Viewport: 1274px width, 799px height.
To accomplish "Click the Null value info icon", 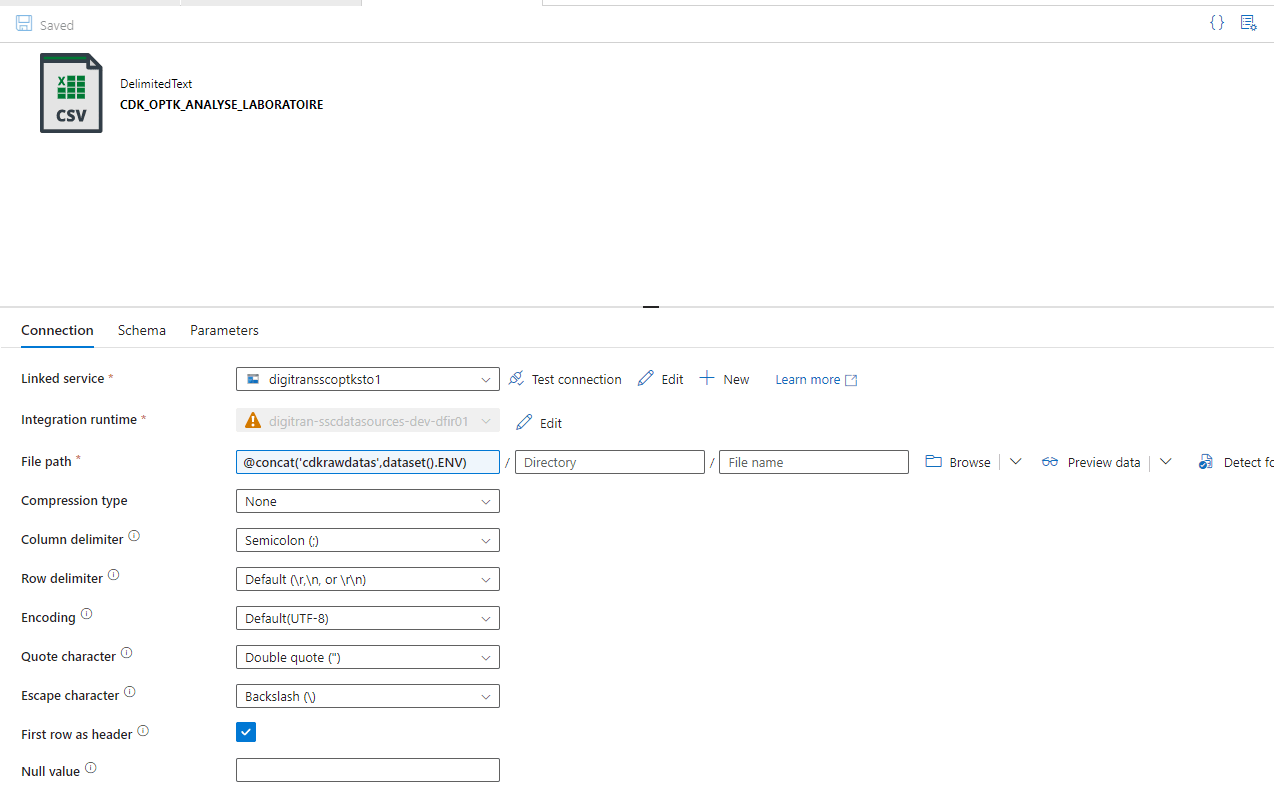I will coord(91,769).
